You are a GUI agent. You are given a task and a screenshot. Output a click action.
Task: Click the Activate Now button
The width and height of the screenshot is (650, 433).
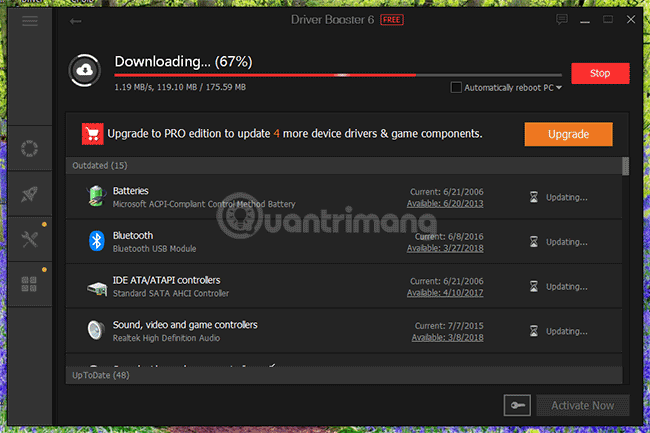tap(583, 405)
